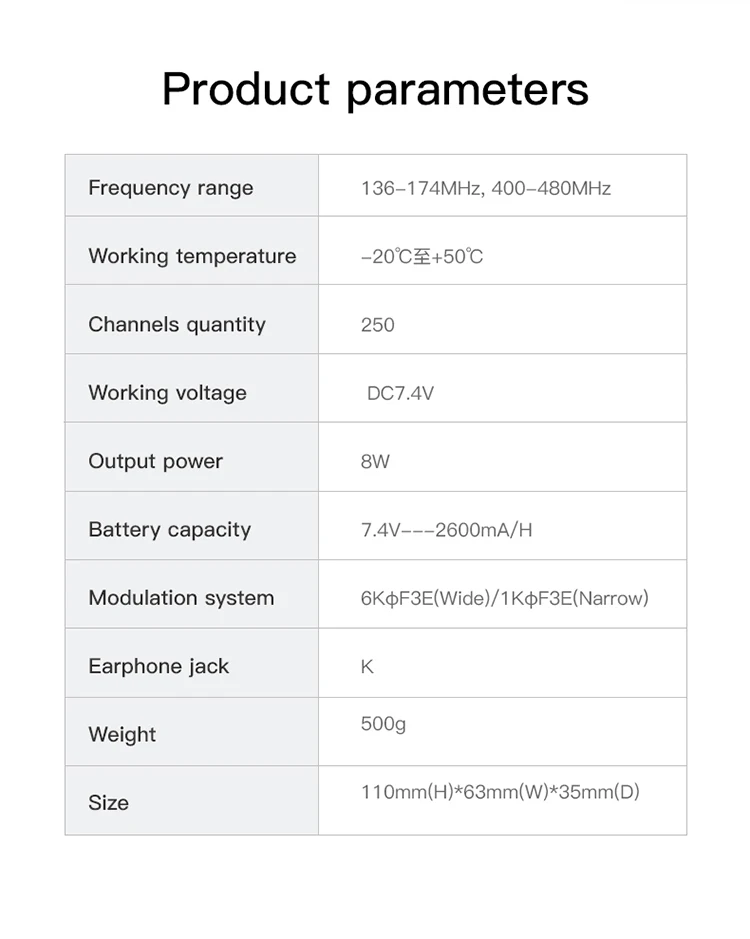Image resolution: width=750 pixels, height=939 pixels.
Task: Select the Channels quantity label
Action: coord(177,325)
